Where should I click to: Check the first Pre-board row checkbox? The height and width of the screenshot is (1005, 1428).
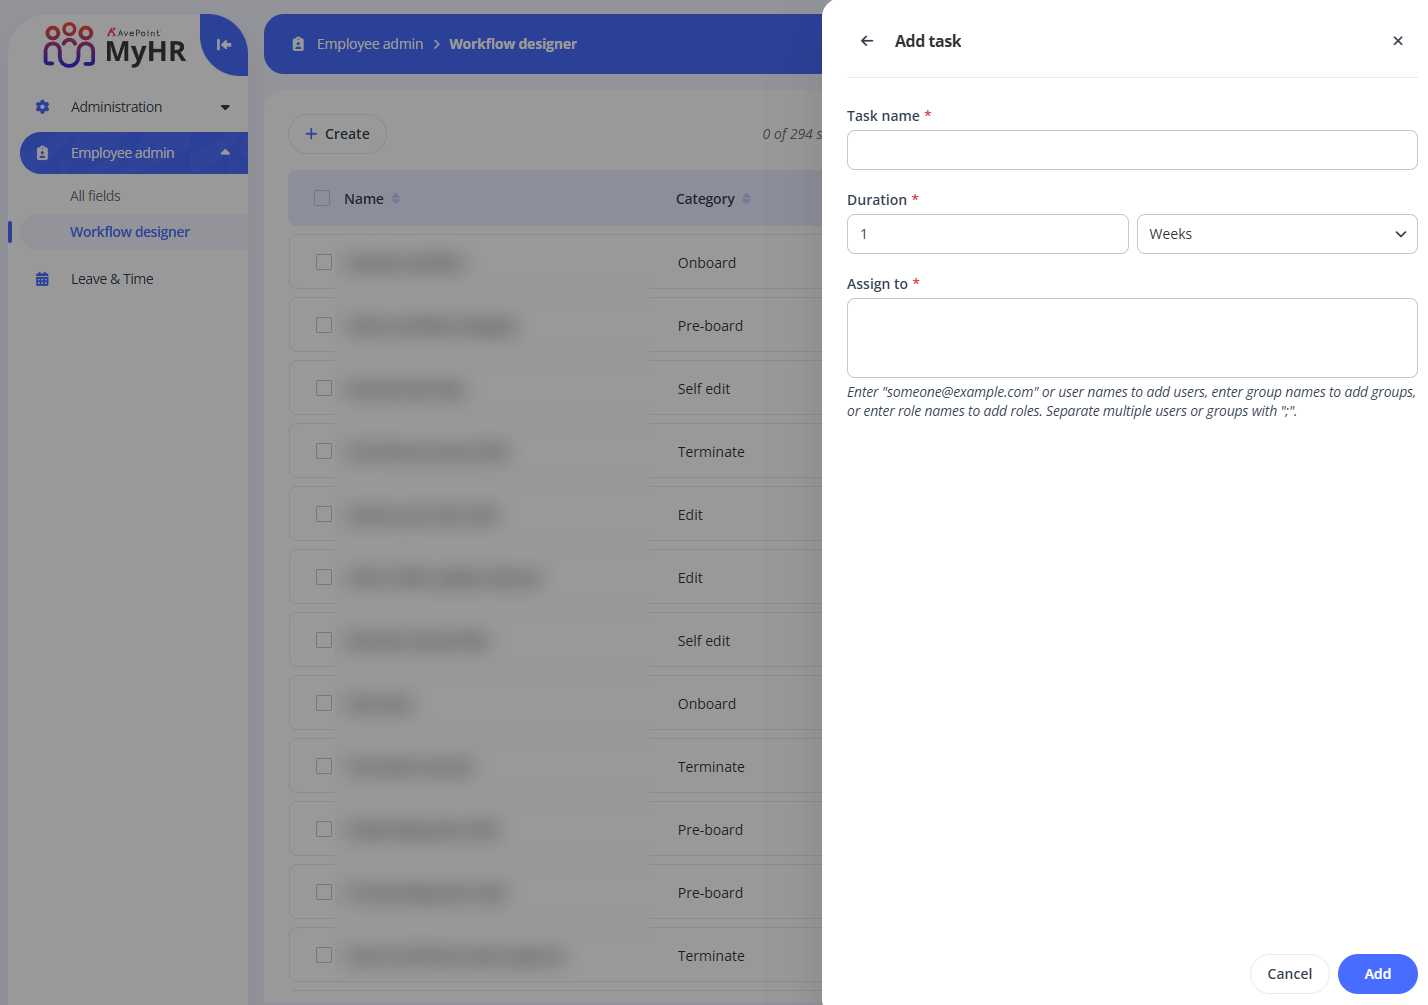click(x=324, y=325)
